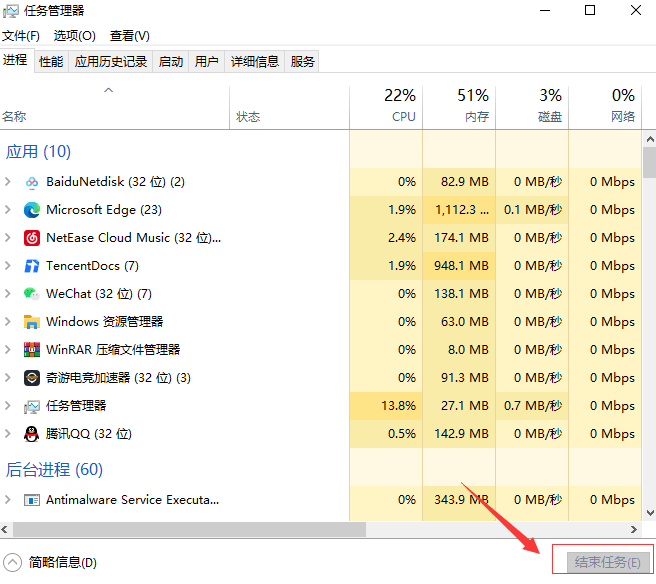This screenshot has height=584, width=656.
Task: Expand the Antimalware Service Executable row
Action: [8, 500]
